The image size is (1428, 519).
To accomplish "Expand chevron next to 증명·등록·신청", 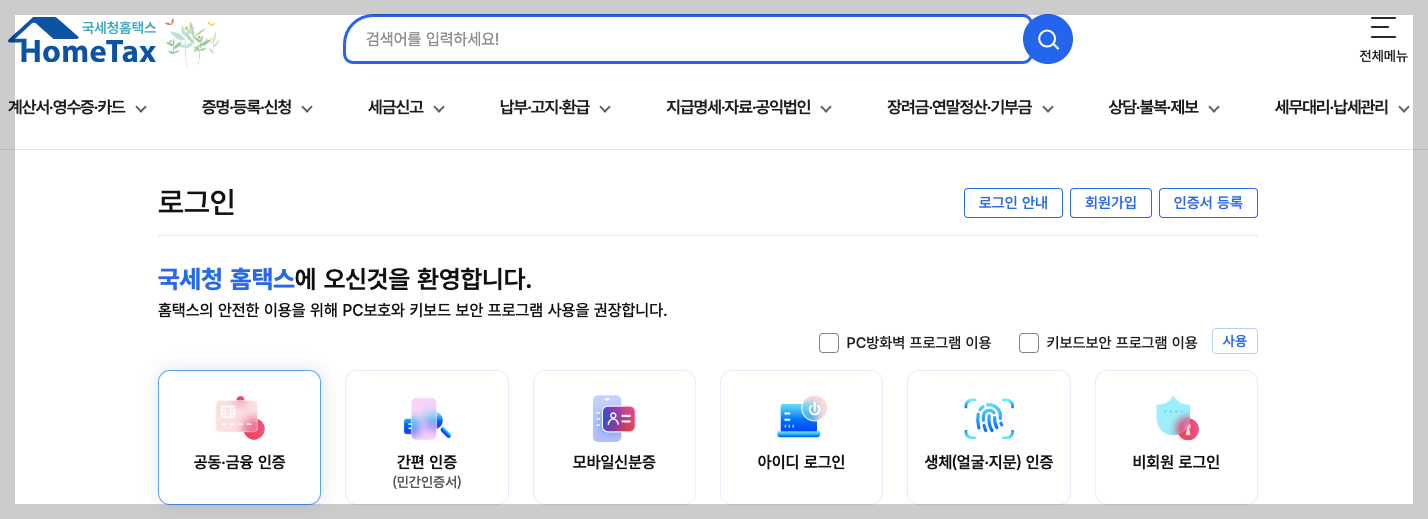I will pos(307,109).
